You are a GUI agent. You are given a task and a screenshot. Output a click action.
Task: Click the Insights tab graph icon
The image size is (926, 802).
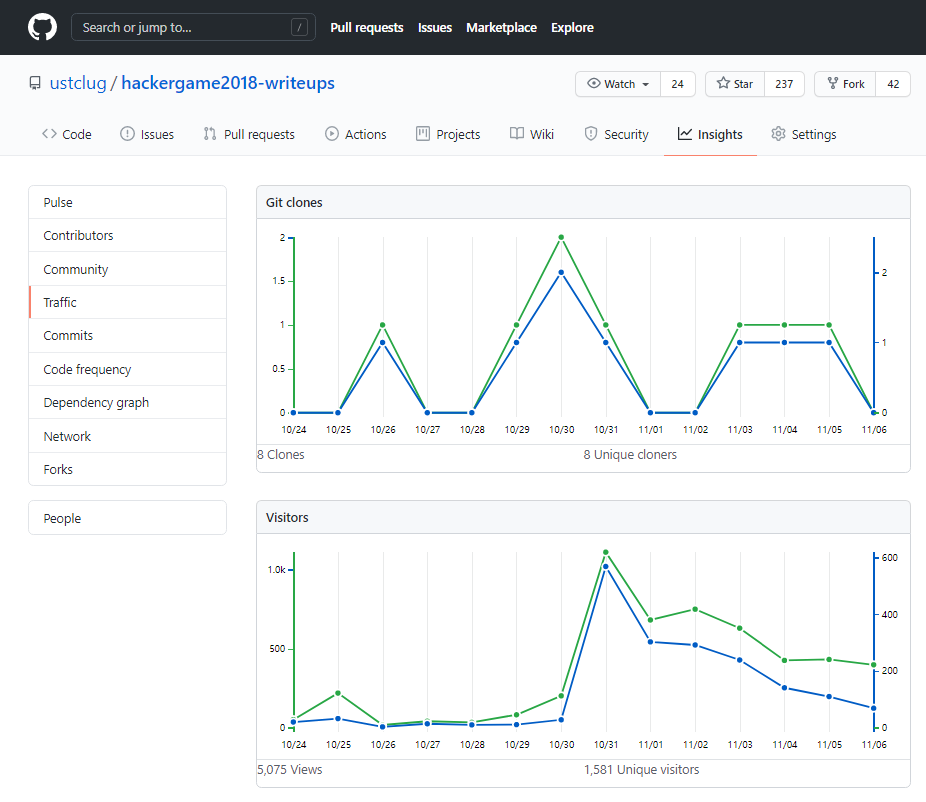pyautogui.click(x=685, y=134)
